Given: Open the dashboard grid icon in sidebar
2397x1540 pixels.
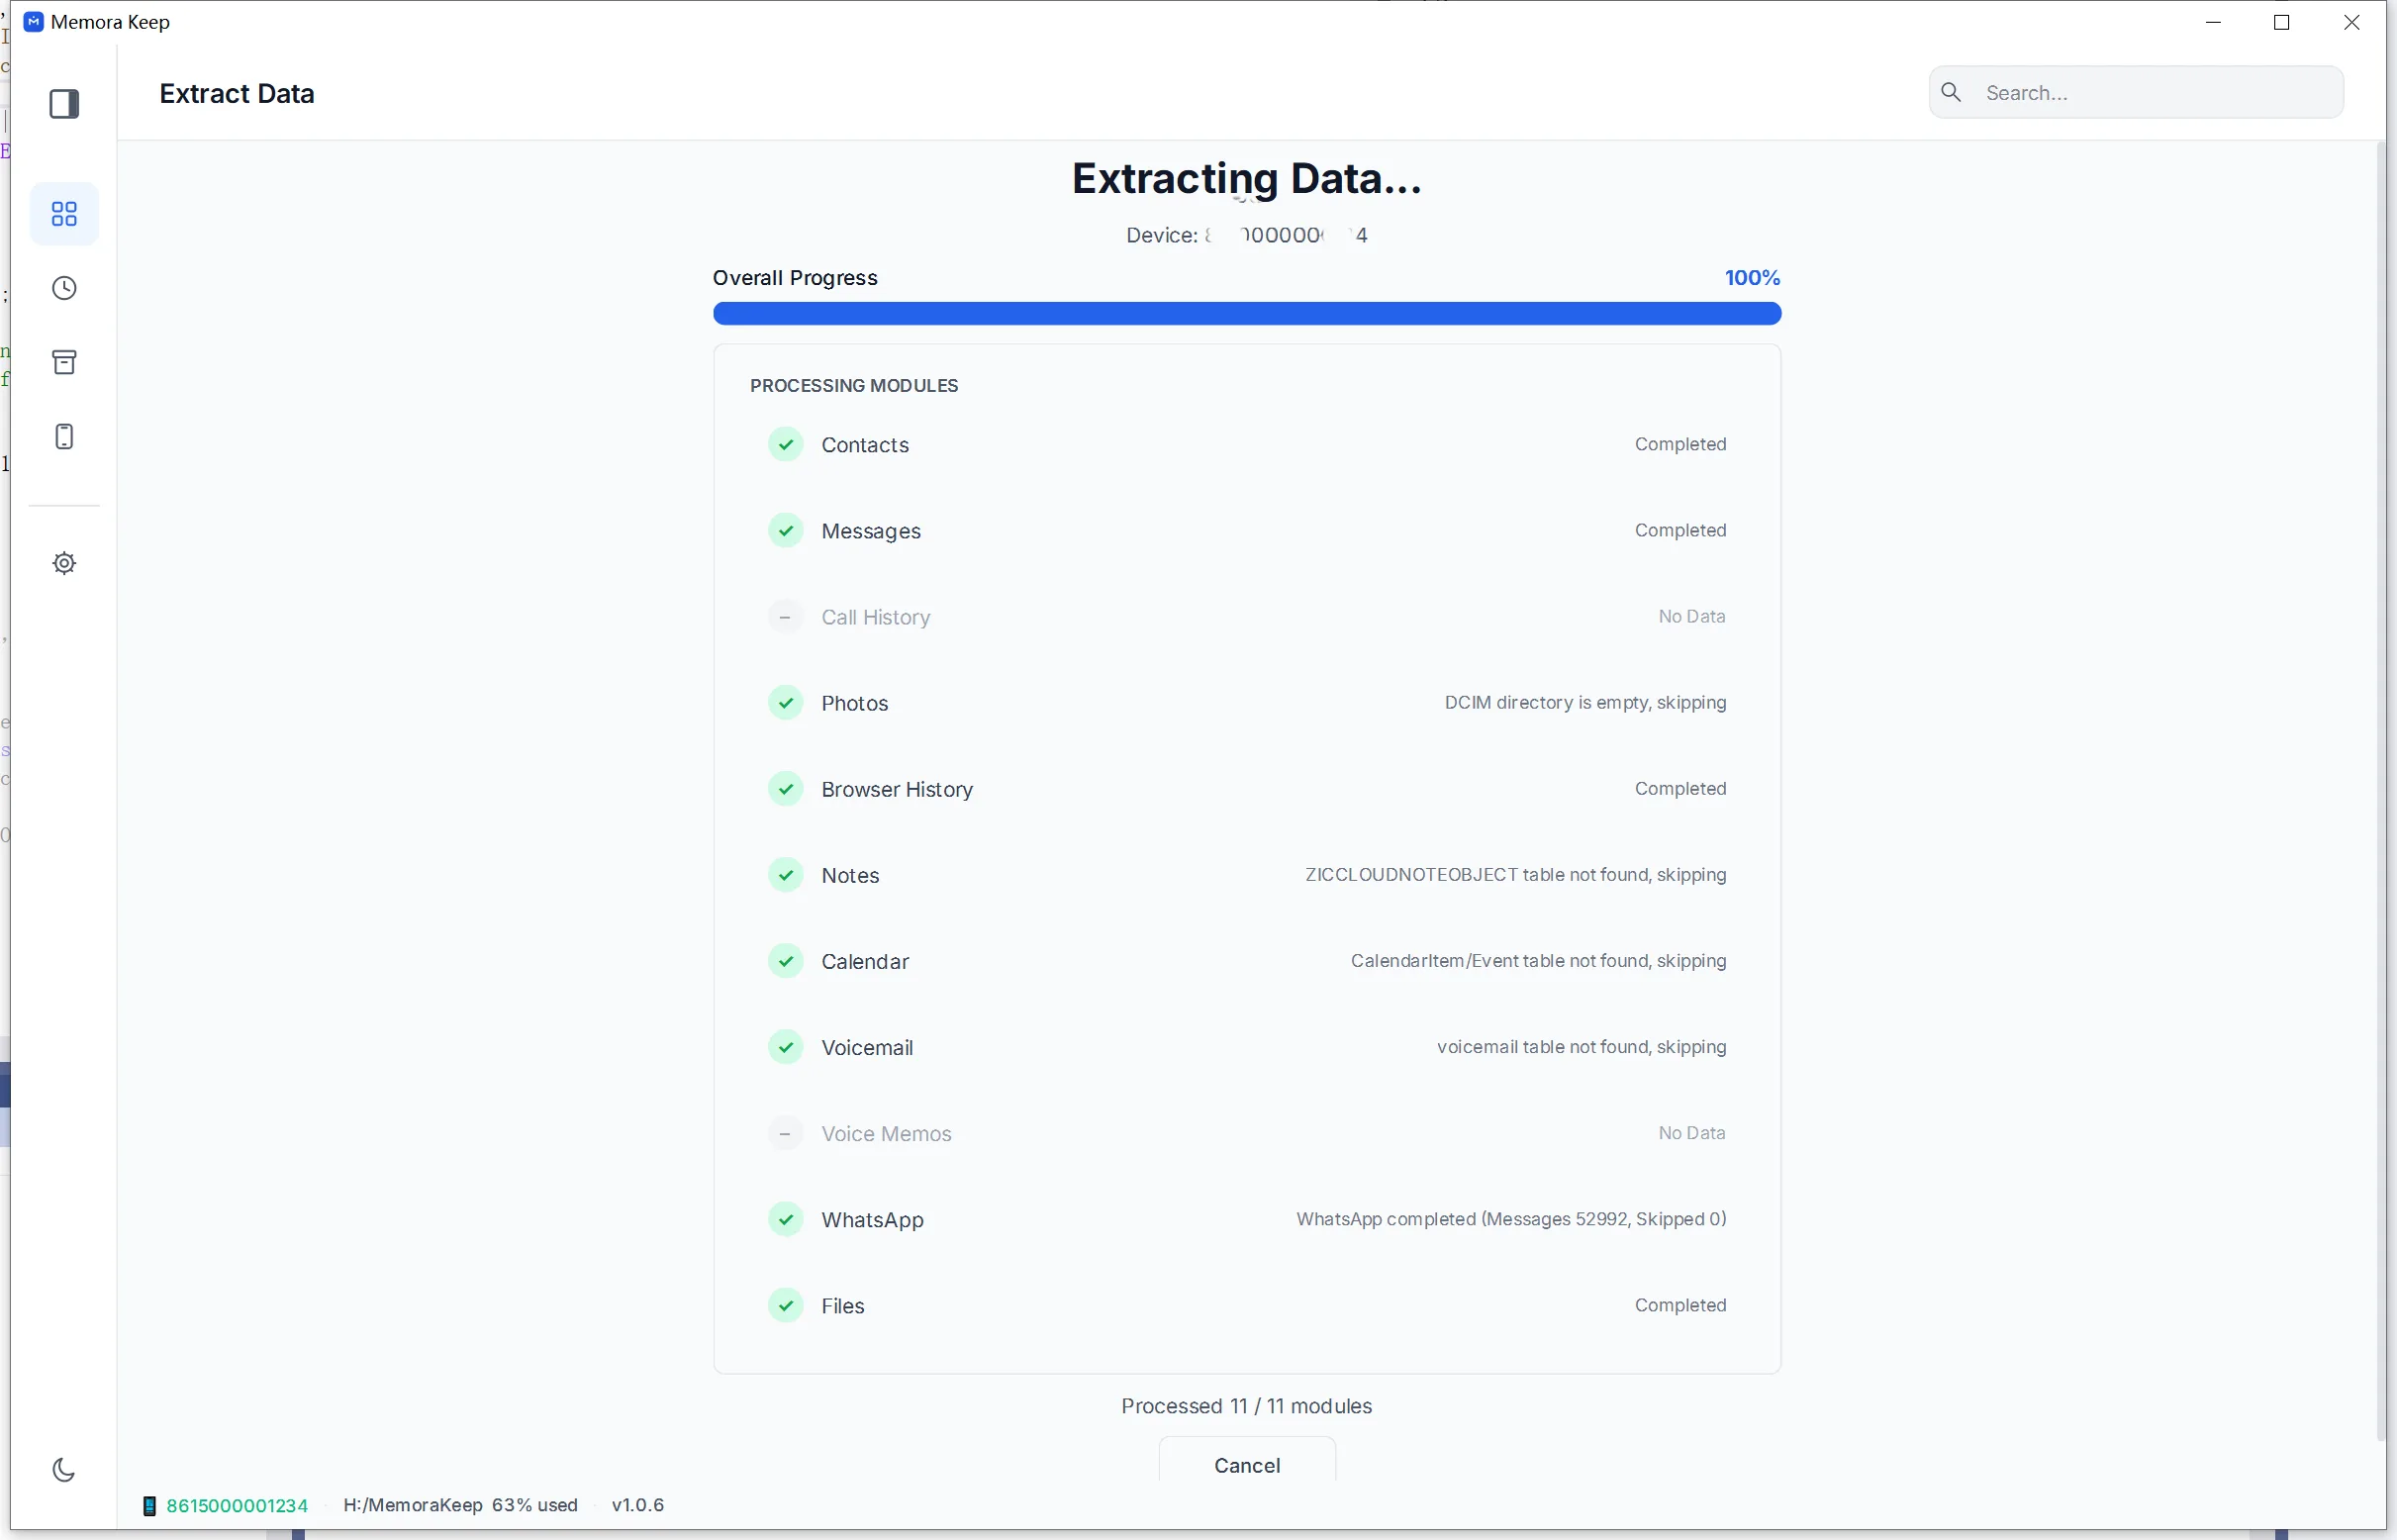Looking at the screenshot, I should click(64, 214).
